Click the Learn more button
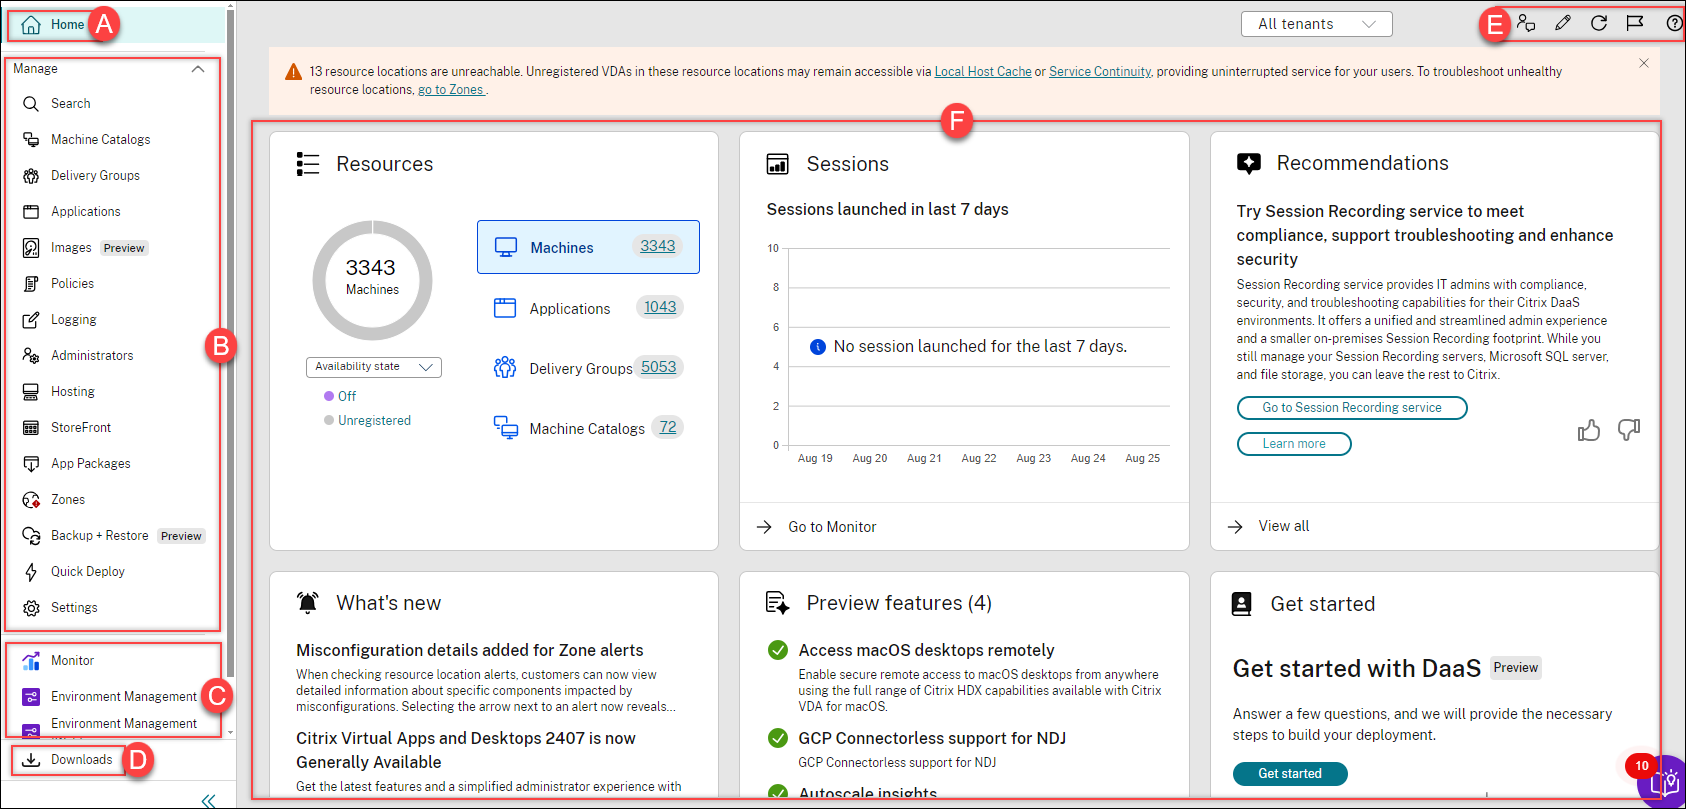Image resolution: width=1686 pixels, height=809 pixels. coord(1294,444)
